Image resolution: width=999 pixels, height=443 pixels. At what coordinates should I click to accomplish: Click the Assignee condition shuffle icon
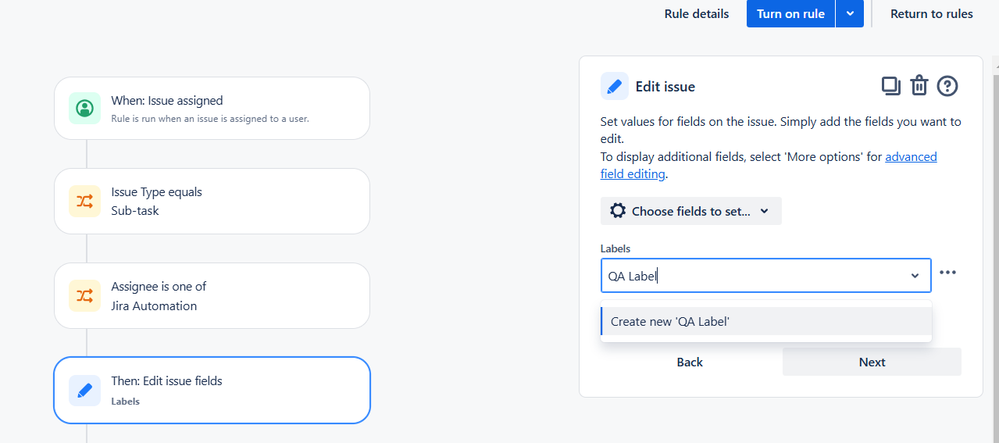tap(84, 296)
